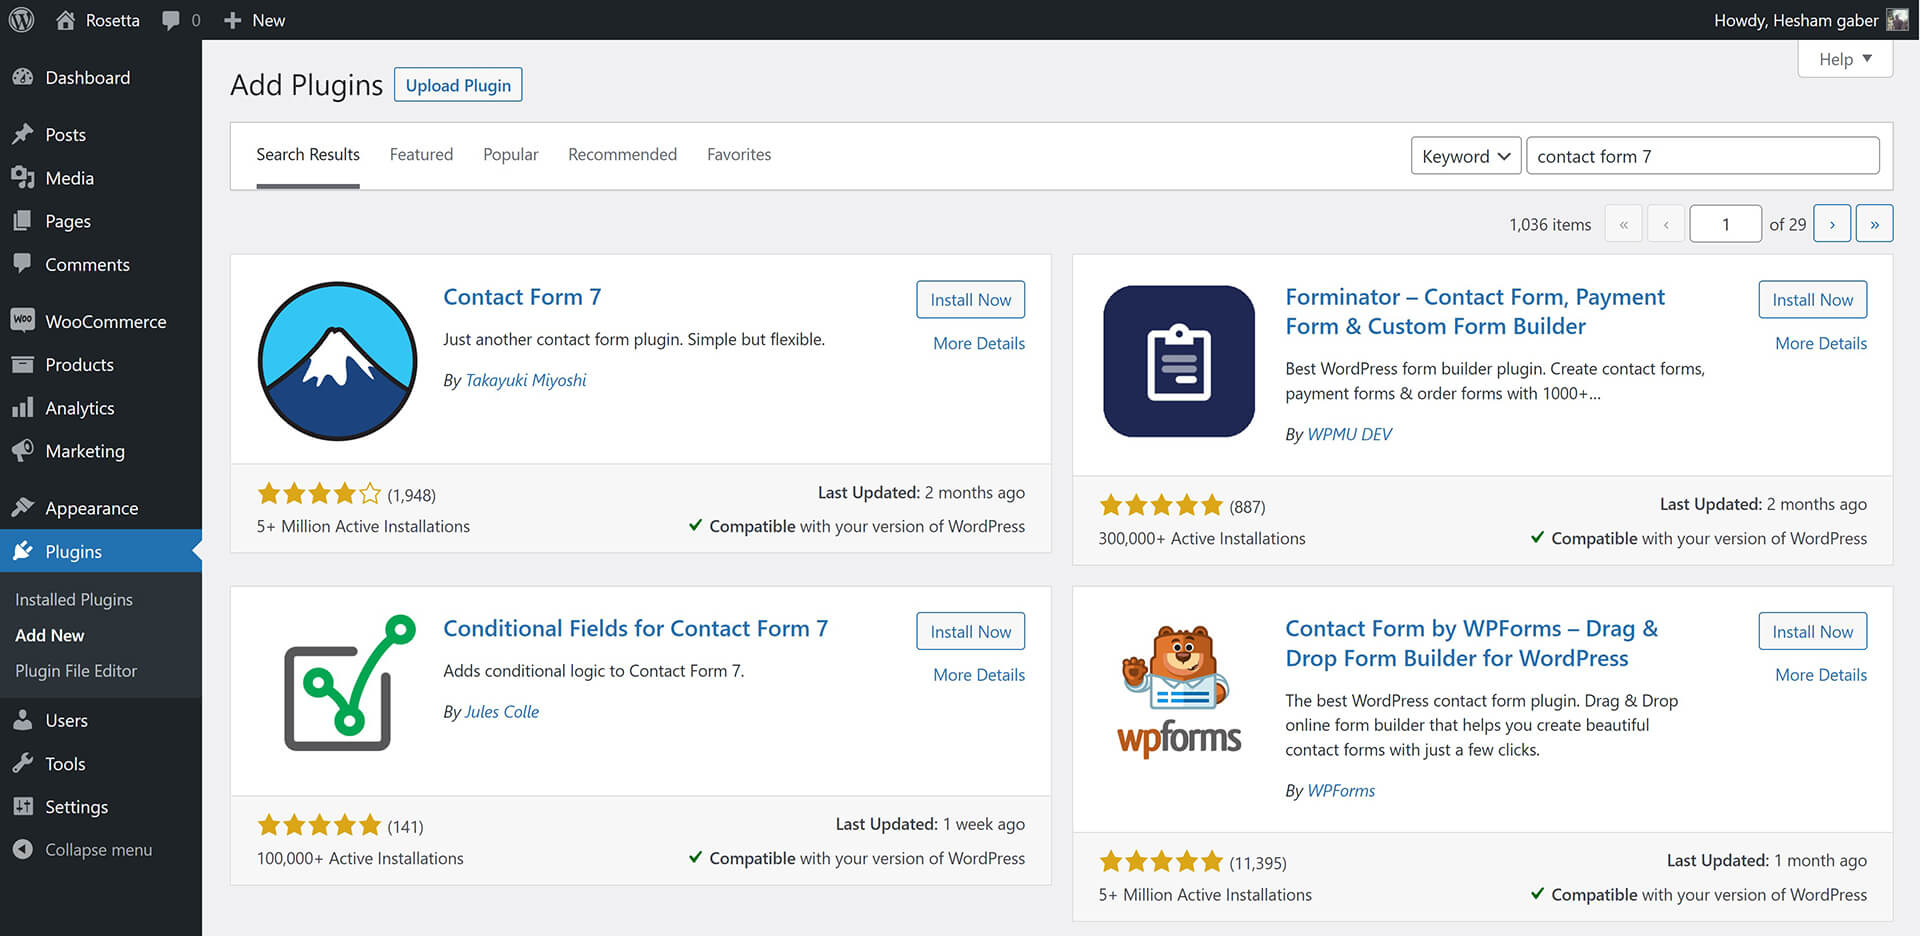Open the Analytics panel
Screen dimensions: 1920x936
[x=80, y=408]
